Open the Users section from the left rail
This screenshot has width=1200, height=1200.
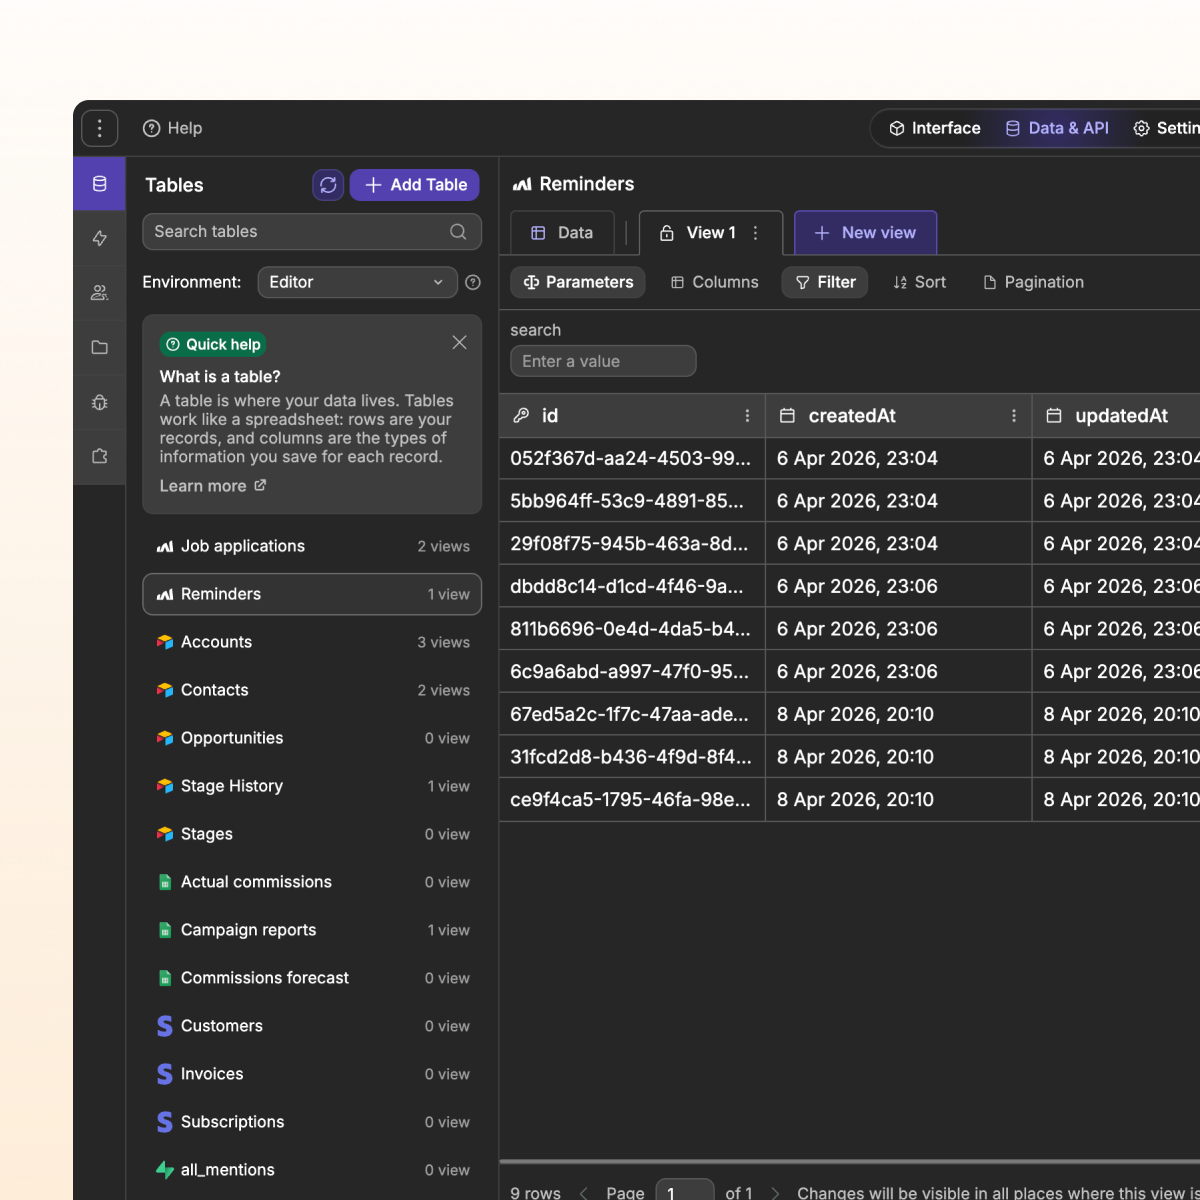pos(99,292)
